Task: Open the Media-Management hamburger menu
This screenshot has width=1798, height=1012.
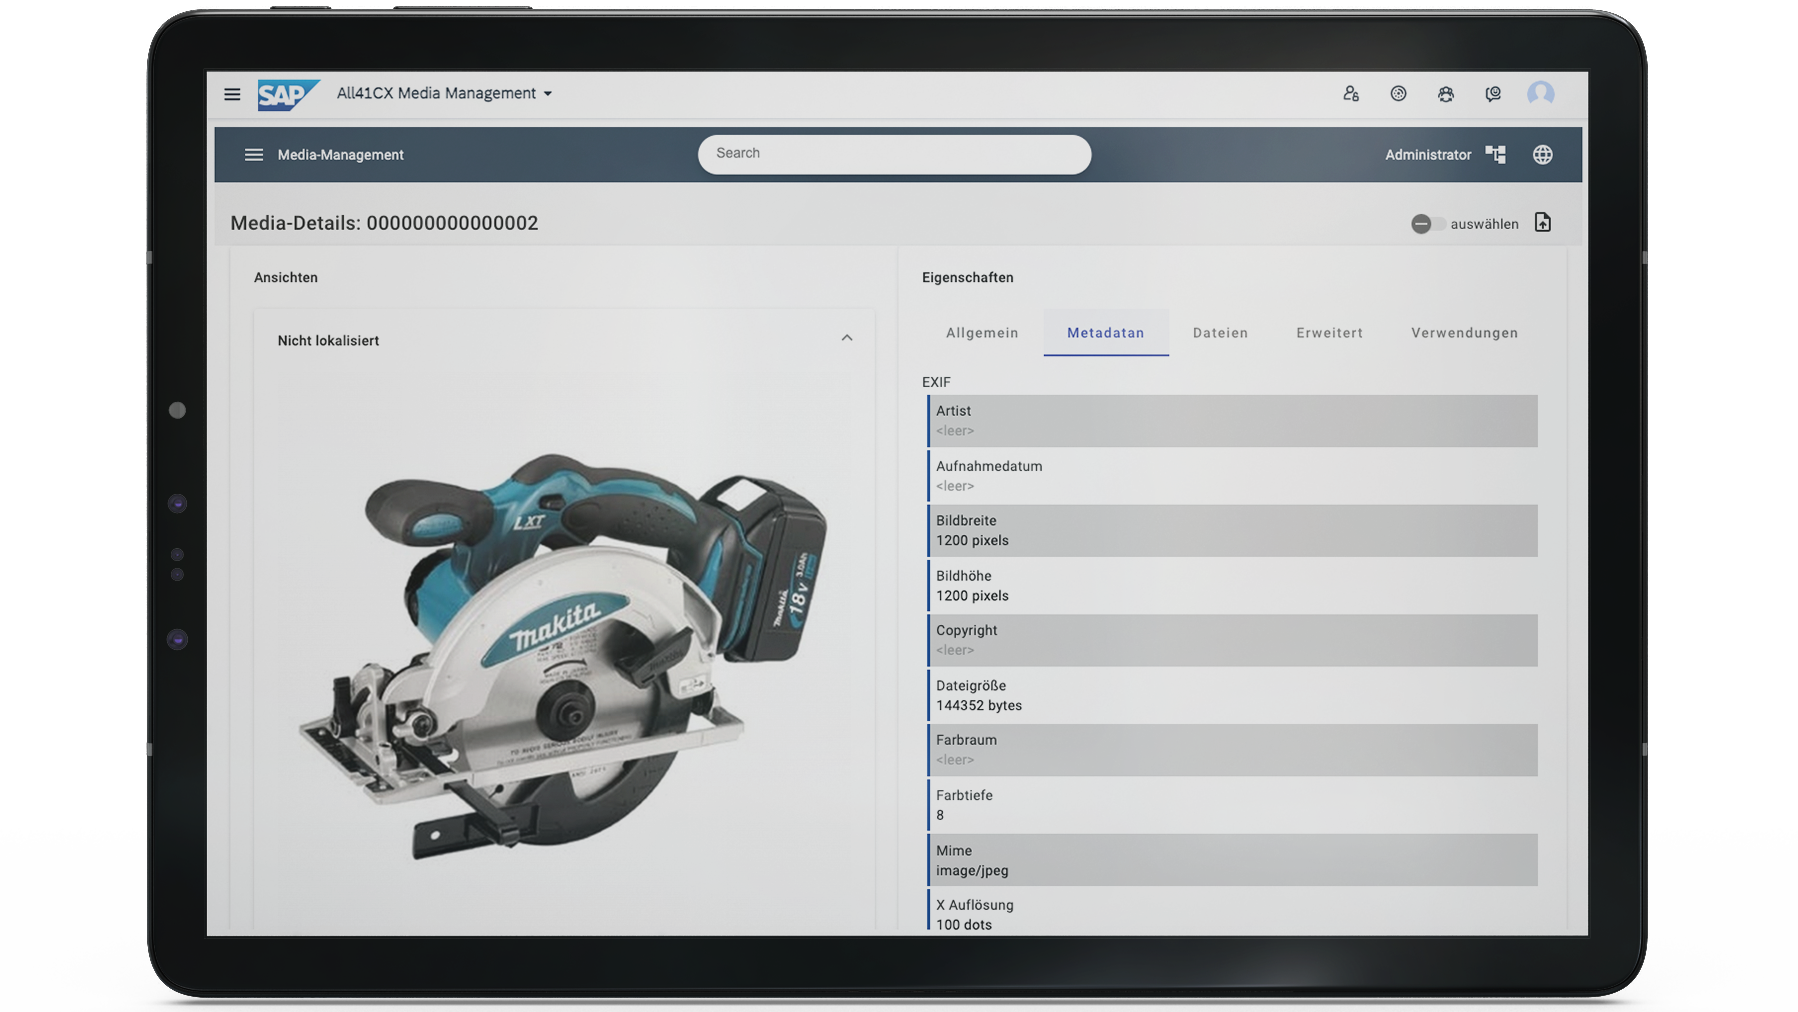Action: tap(254, 155)
